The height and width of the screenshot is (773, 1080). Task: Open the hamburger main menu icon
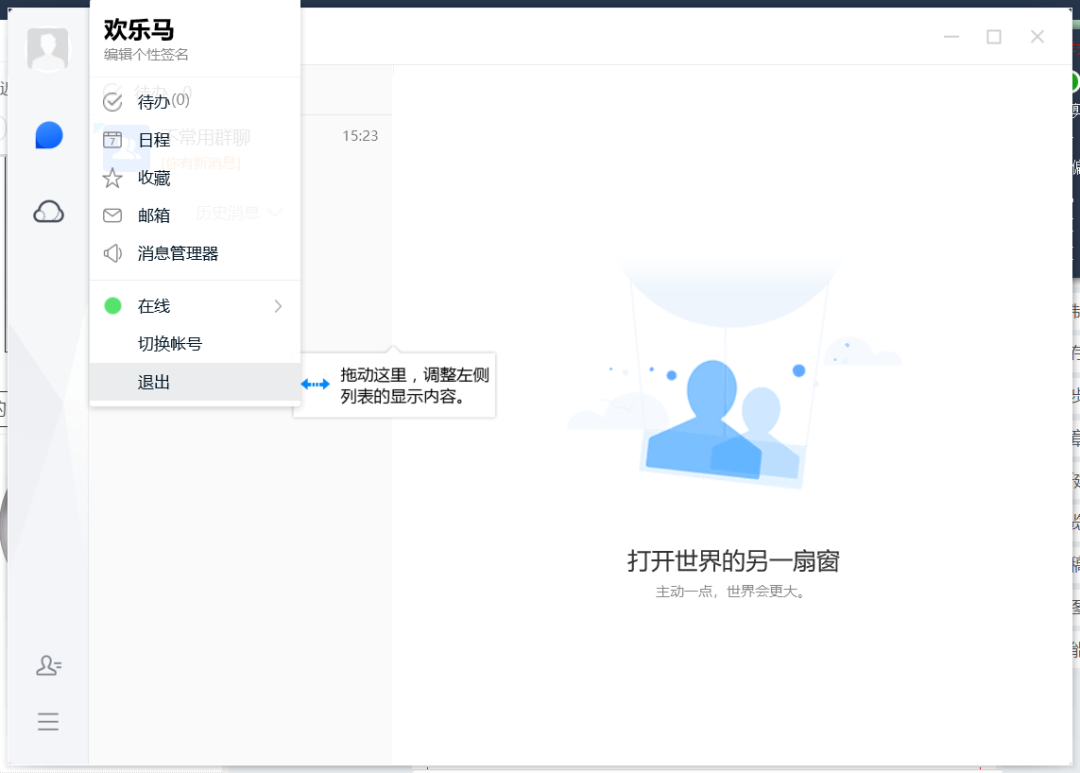48,721
